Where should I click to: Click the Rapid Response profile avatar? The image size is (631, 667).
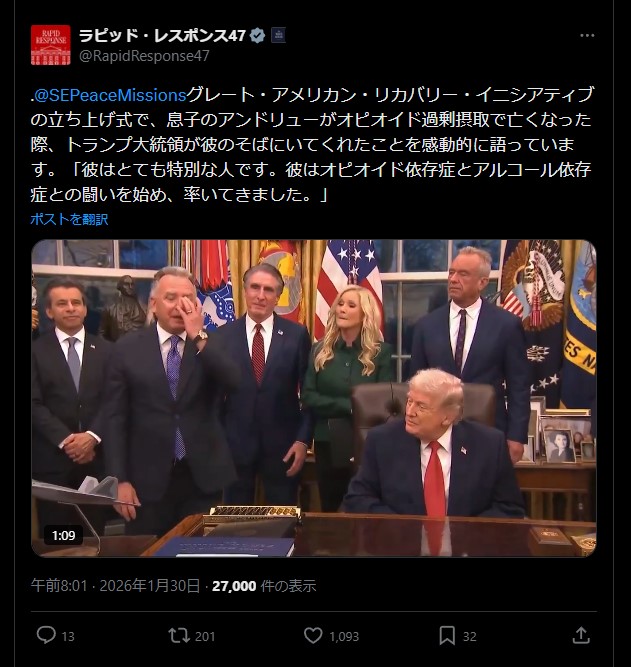point(51,45)
